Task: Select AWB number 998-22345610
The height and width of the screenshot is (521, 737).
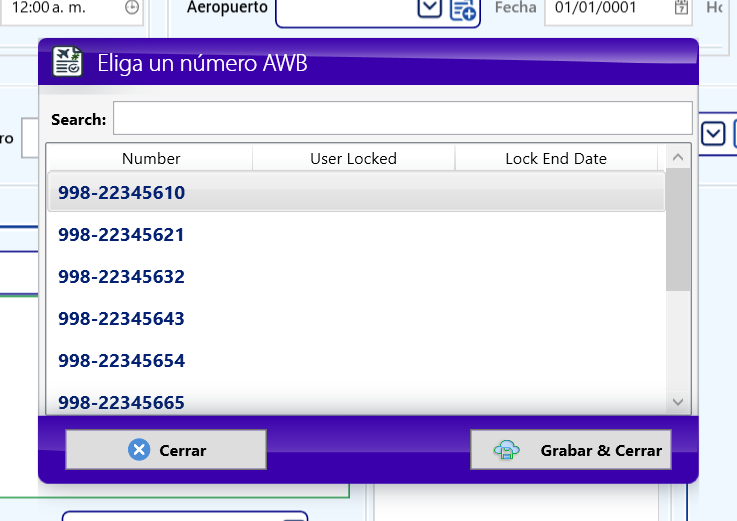Action: pyautogui.click(x=356, y=192)
